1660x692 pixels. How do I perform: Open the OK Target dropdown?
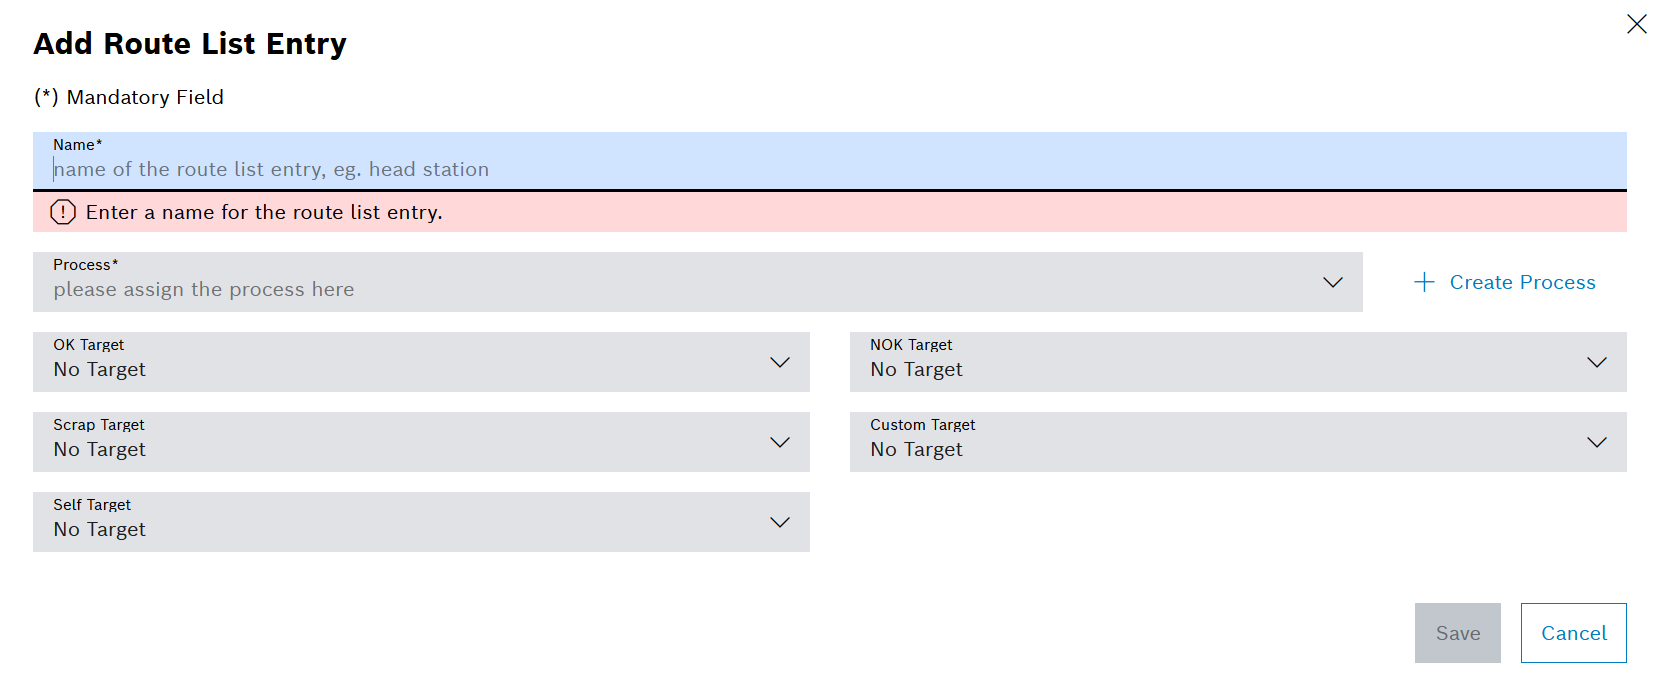point(420,362)
